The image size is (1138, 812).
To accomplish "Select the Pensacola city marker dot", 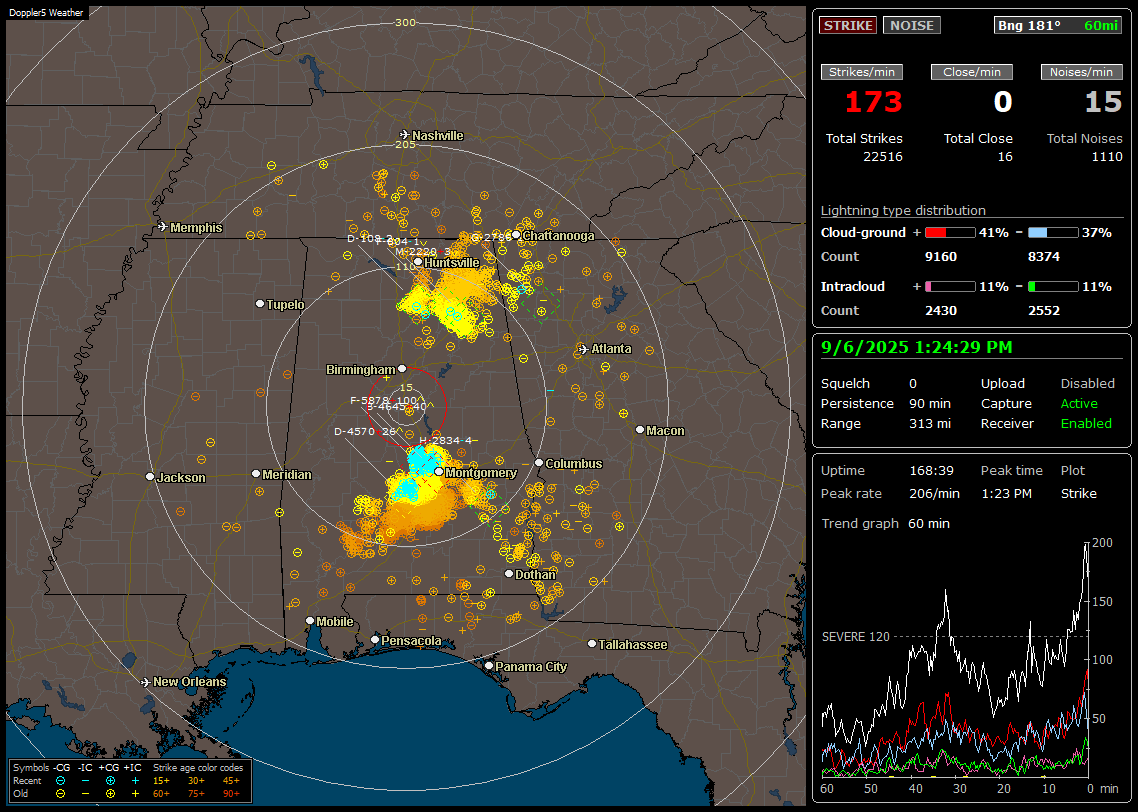I will click(x=374, y=639).
